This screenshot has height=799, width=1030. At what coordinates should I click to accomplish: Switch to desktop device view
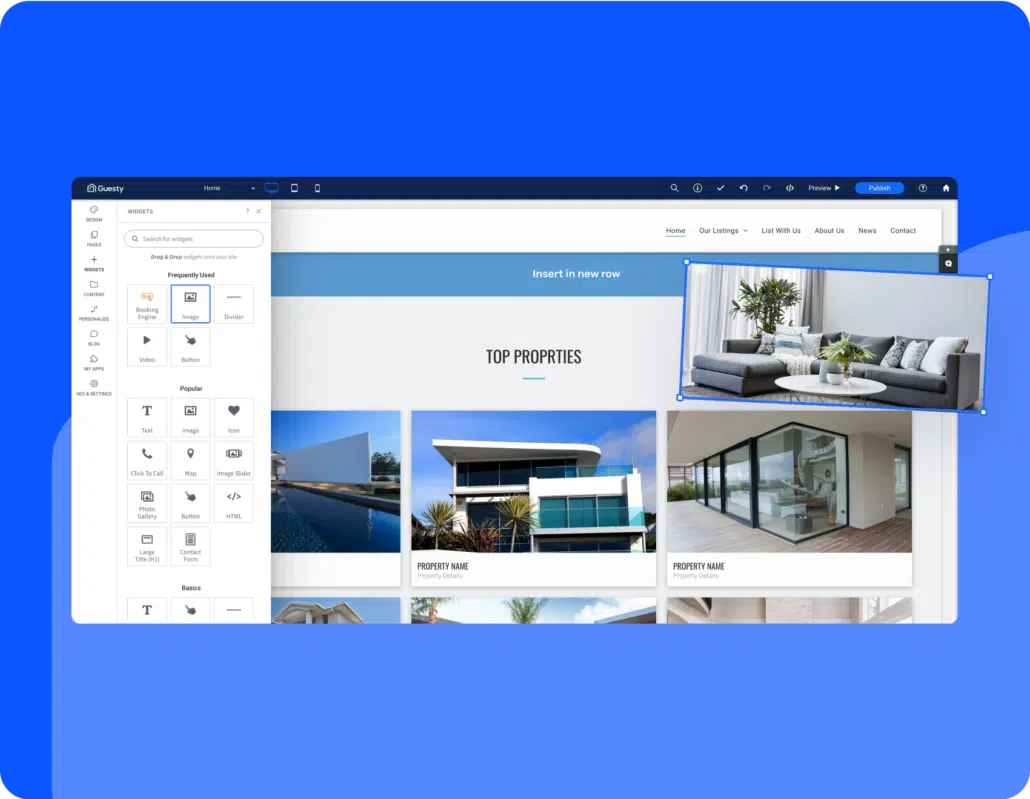[271, 188]
